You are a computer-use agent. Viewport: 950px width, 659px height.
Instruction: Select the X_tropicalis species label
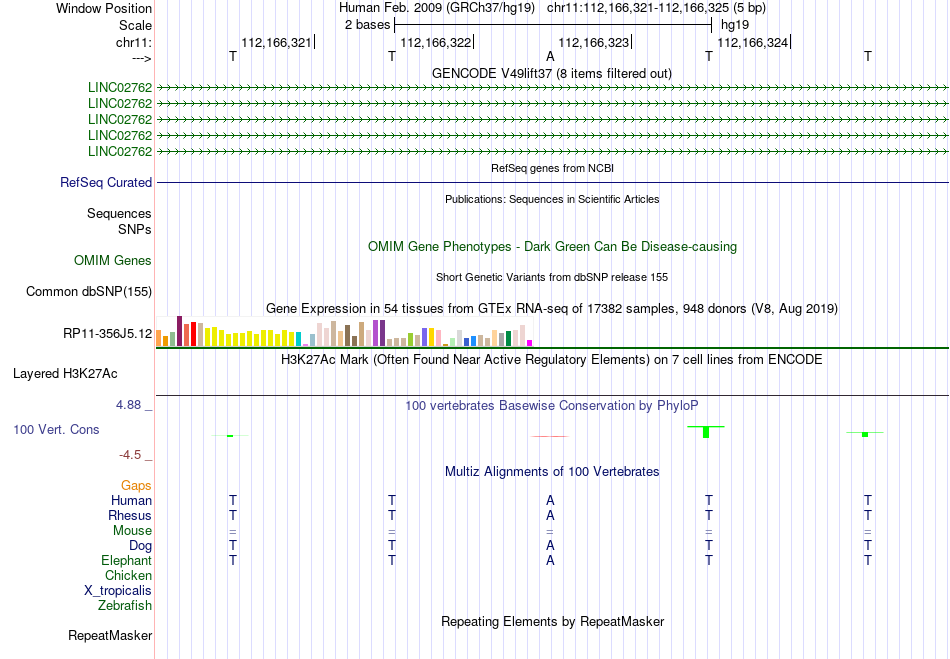tap(118, 591)
